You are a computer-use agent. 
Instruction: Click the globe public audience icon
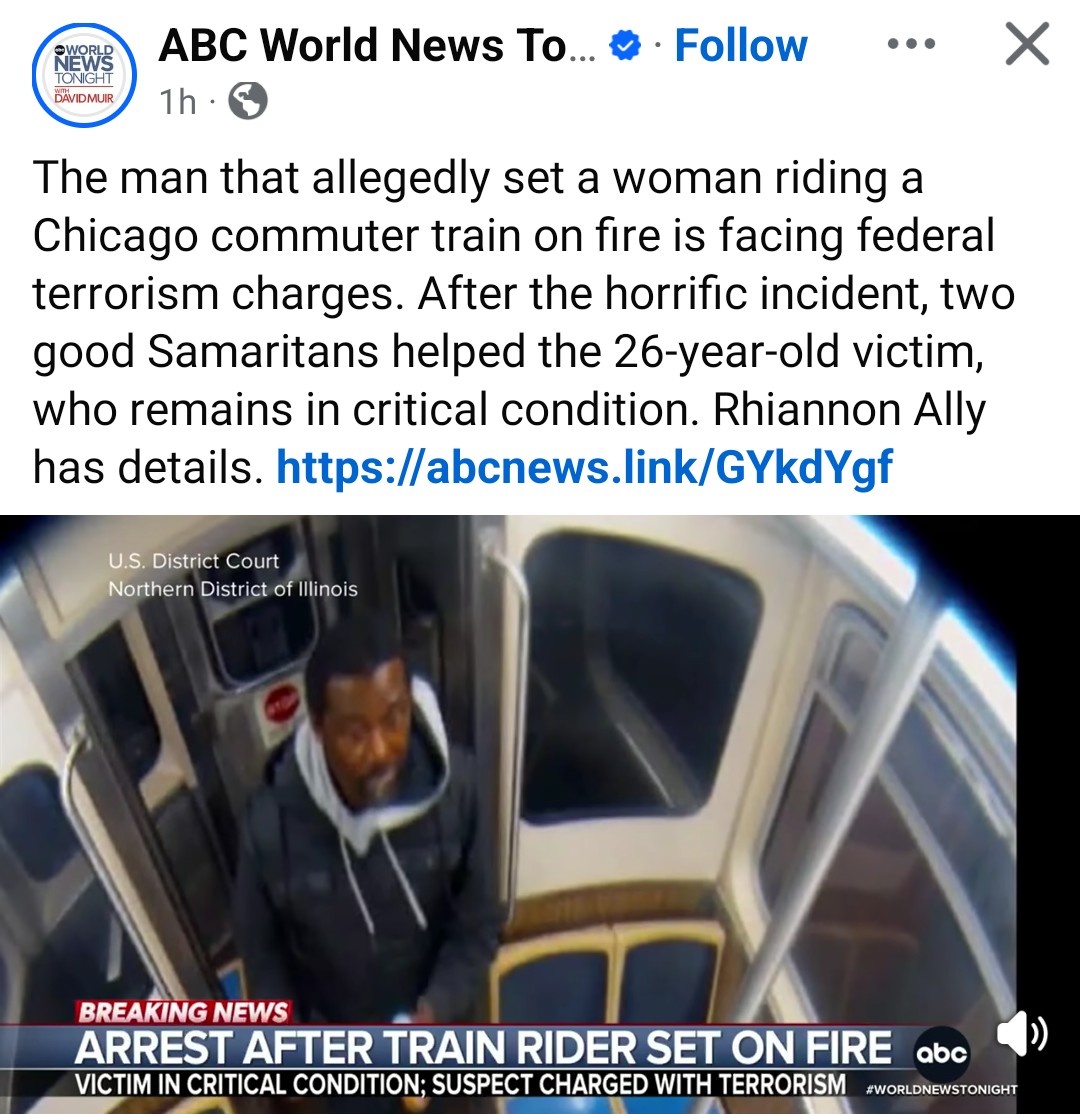247,101
